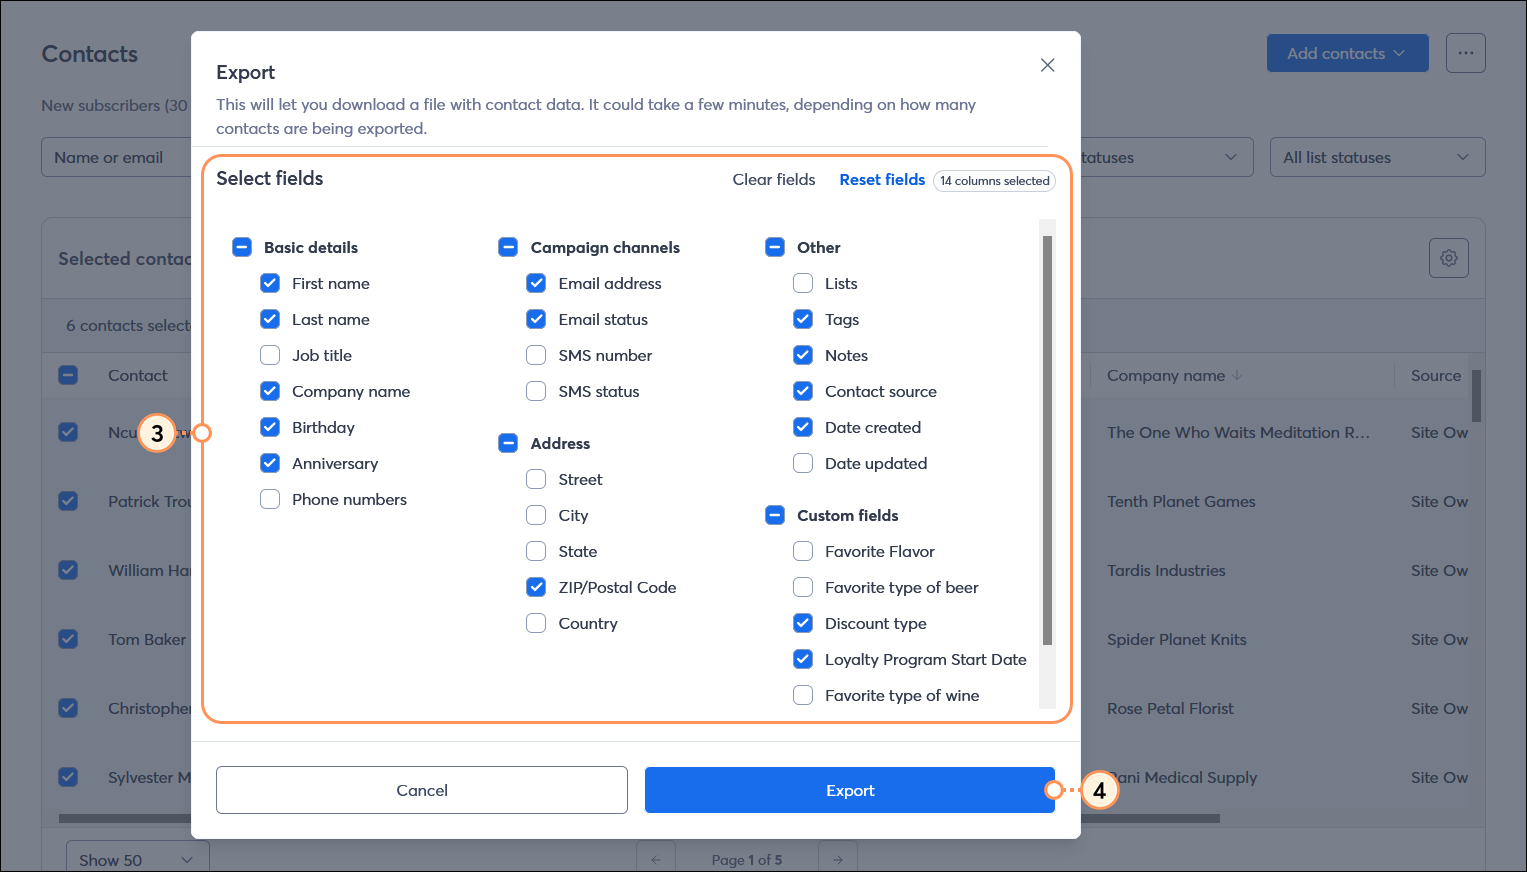Expand the All list statuses dropdown
The height and width of the screenshot is (872, 1527).
[x=1376, y=157]
